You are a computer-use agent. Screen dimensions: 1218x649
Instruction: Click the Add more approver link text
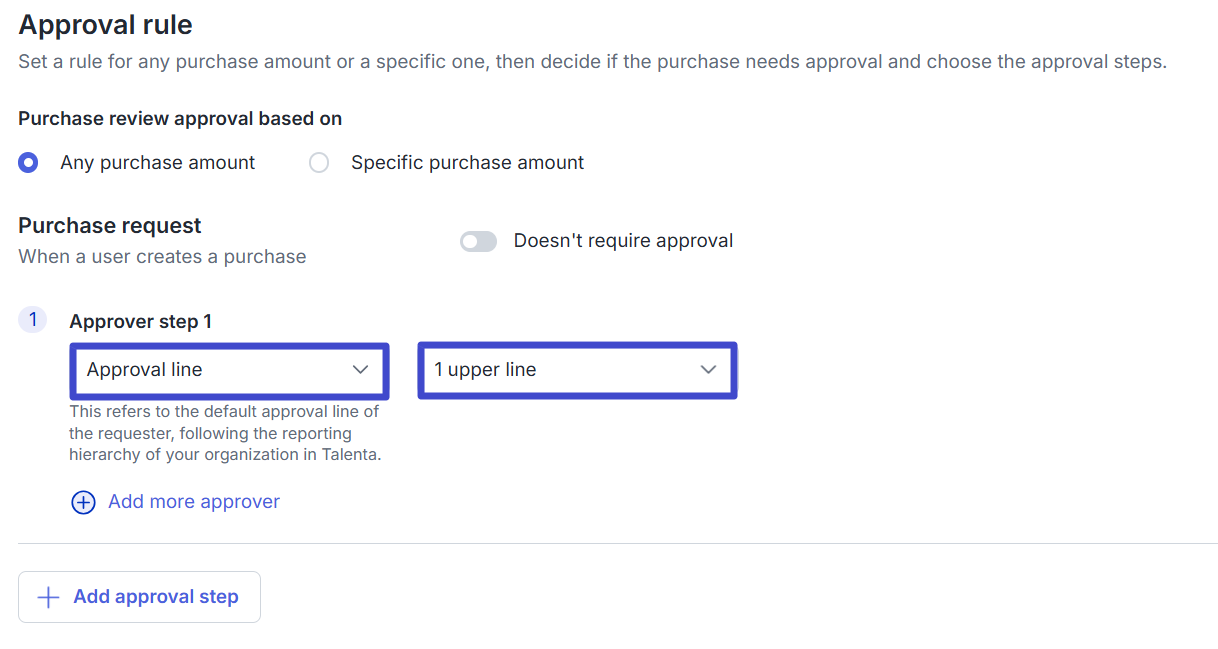tap(194, 502)
